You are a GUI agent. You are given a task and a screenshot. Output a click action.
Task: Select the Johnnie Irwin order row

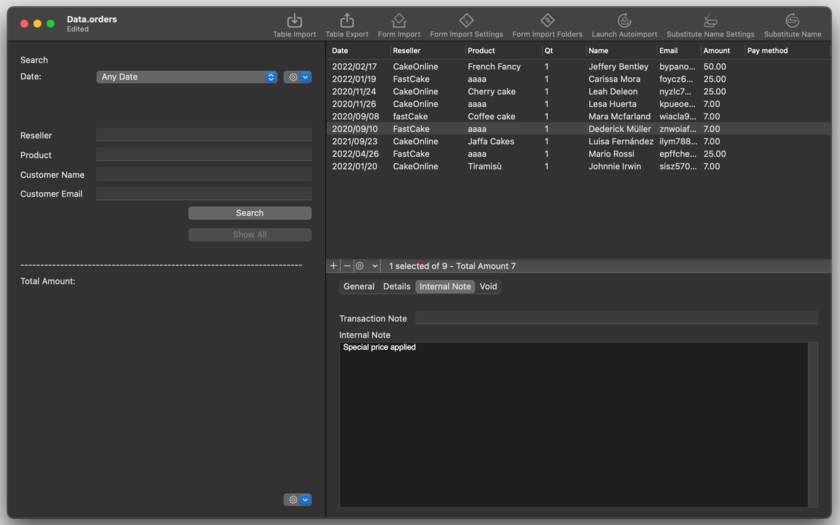click(x=579, y=166)
